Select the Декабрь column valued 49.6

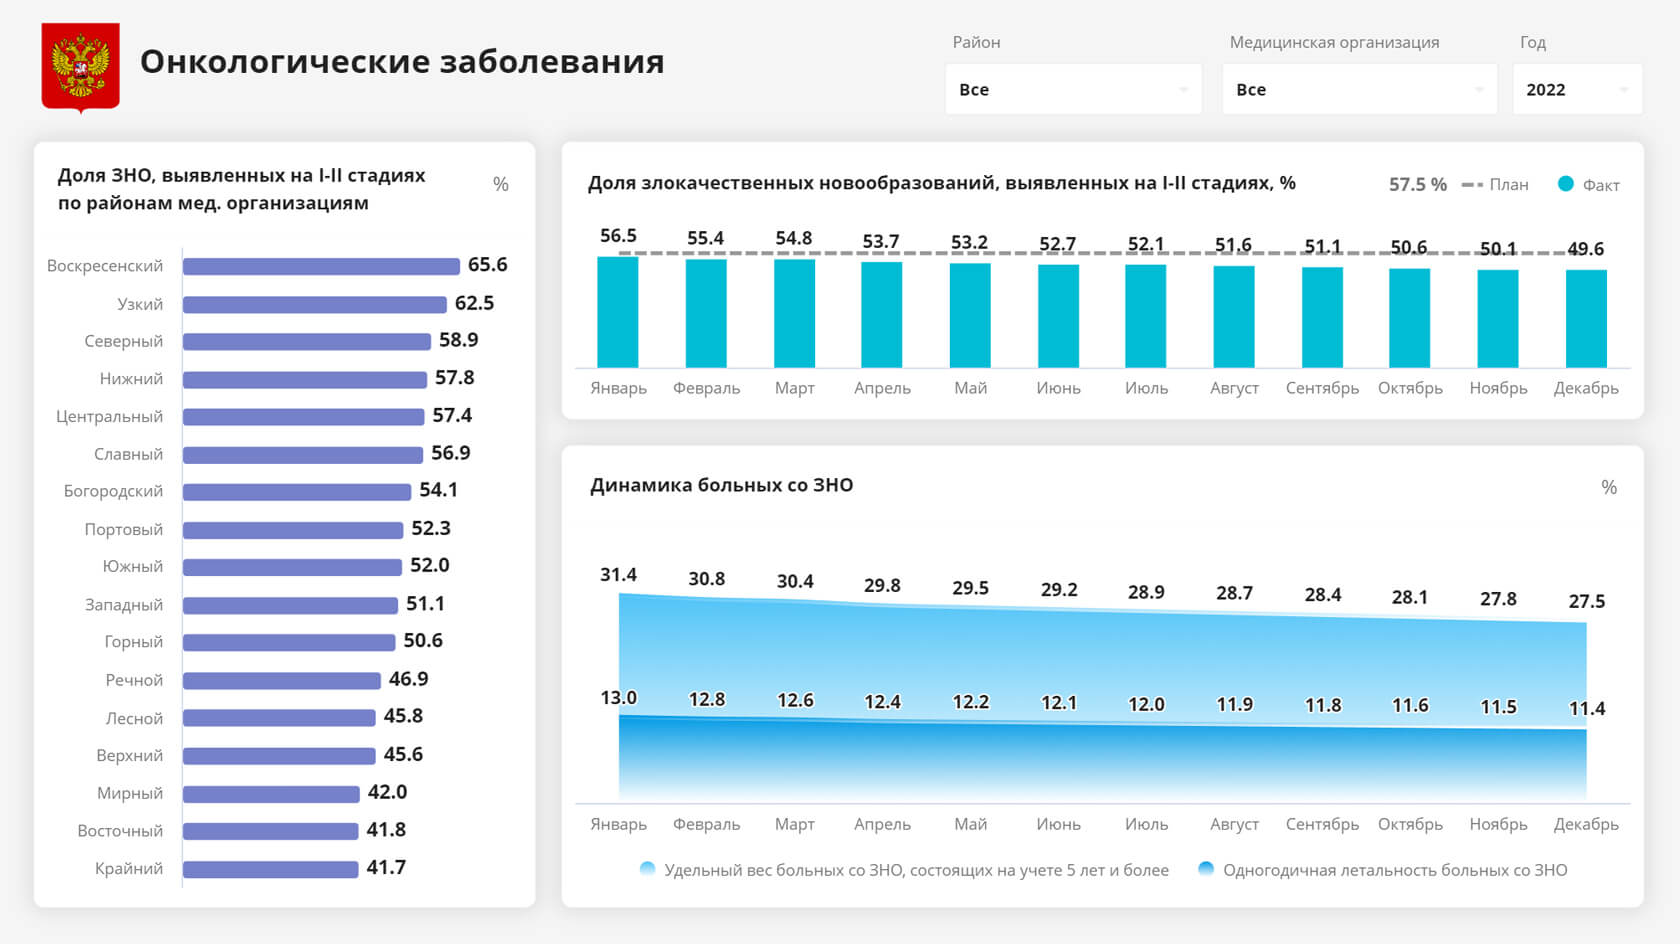point(1586,319)
